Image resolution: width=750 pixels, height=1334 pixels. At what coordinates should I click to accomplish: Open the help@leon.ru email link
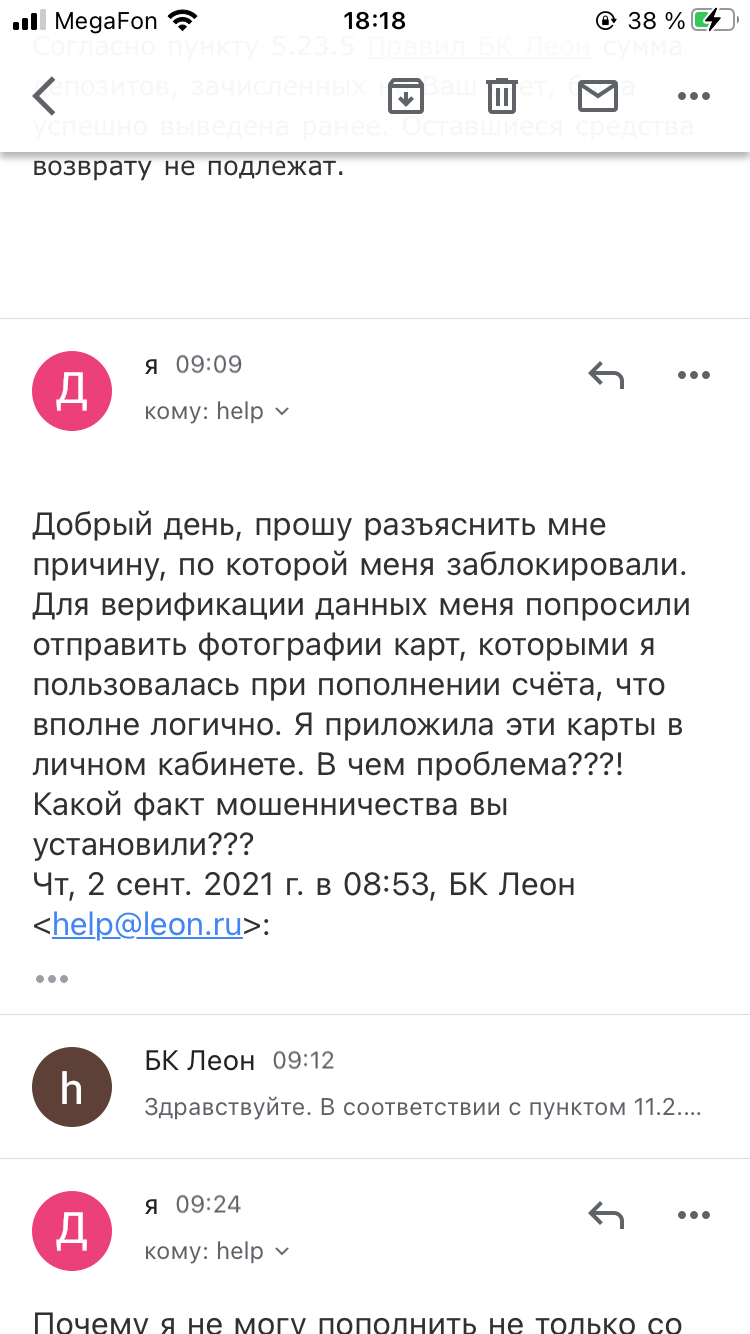147,925
